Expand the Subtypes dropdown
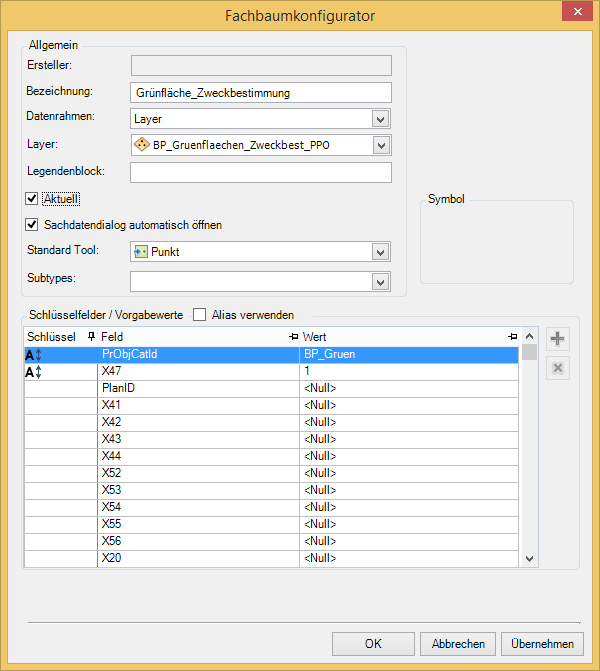 380,282
